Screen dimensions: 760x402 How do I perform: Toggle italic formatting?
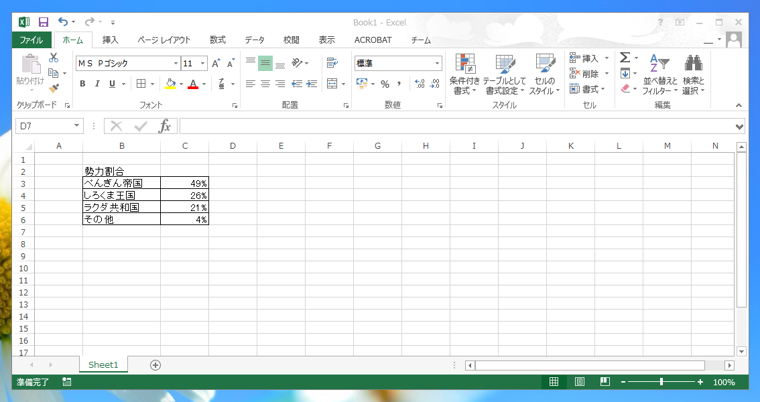point(97,84)
